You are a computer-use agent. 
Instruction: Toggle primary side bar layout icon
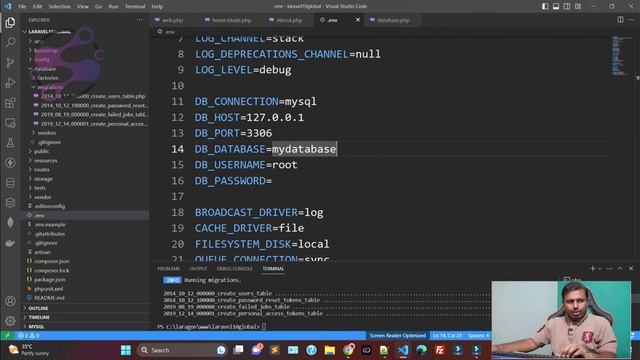click(545, 6)
